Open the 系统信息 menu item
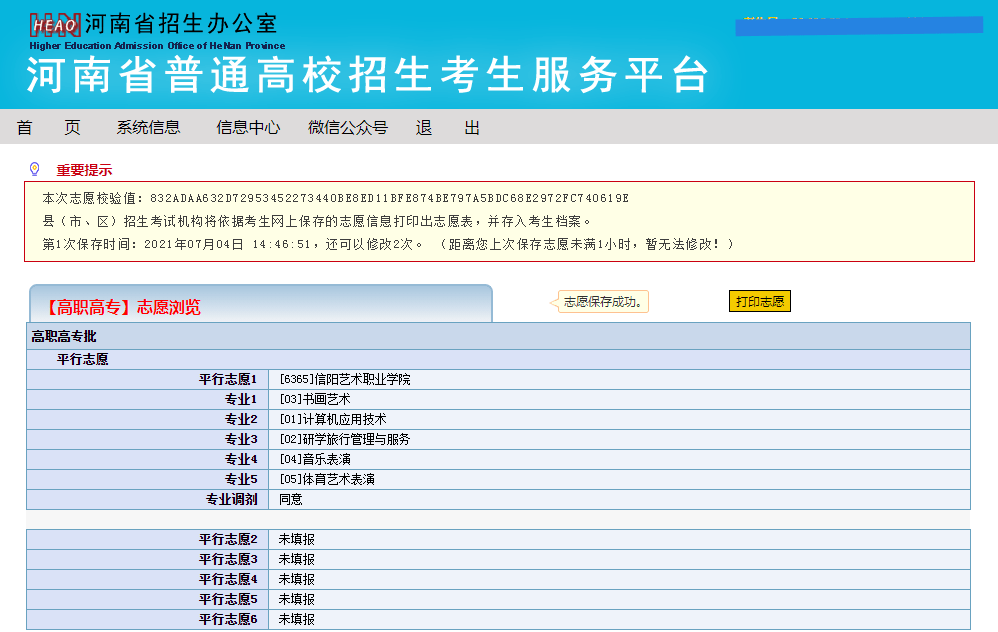998x632 pixels. pos(148,127)
